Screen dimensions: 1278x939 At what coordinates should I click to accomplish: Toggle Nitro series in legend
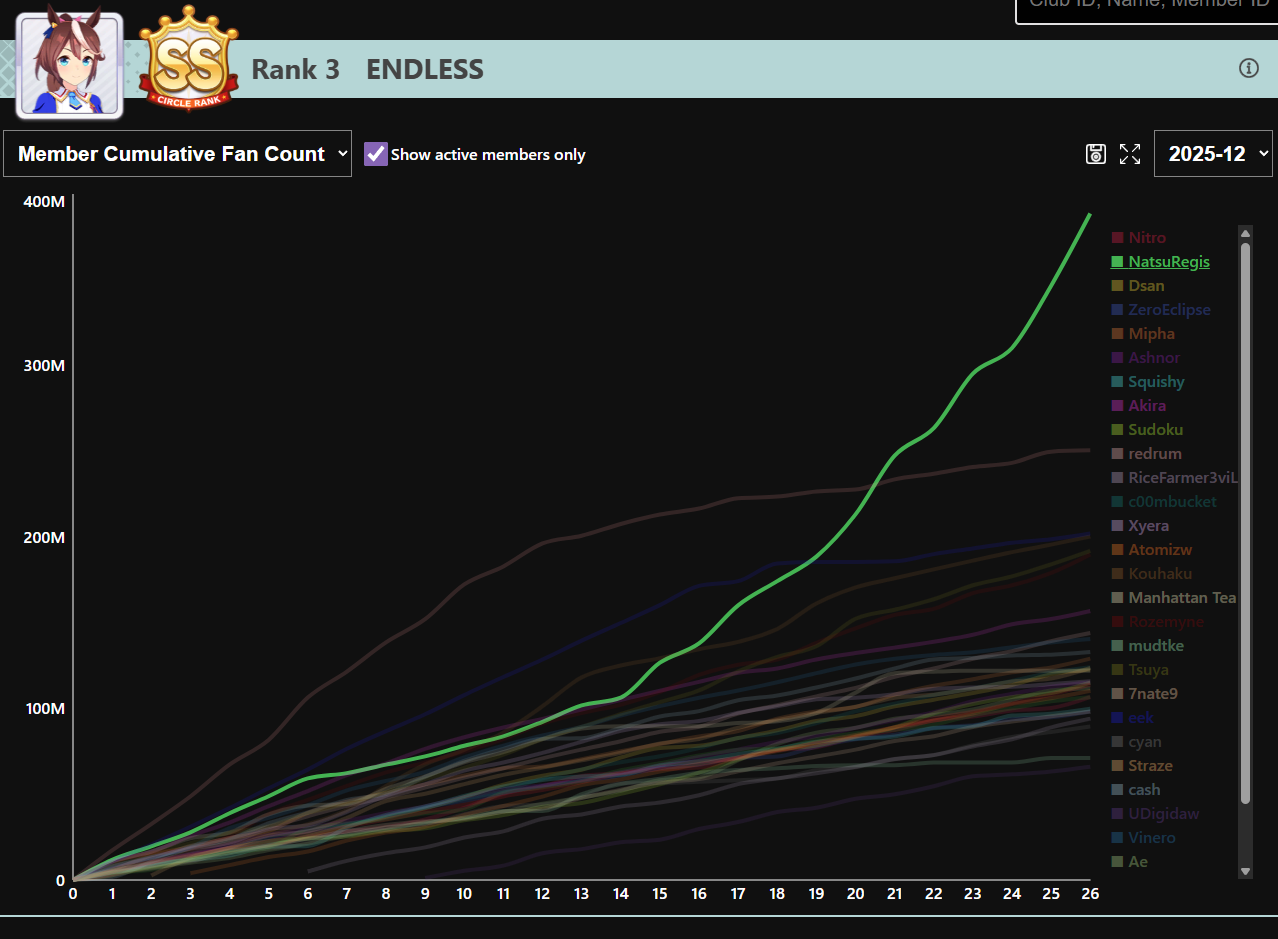tap(1139, 238)
